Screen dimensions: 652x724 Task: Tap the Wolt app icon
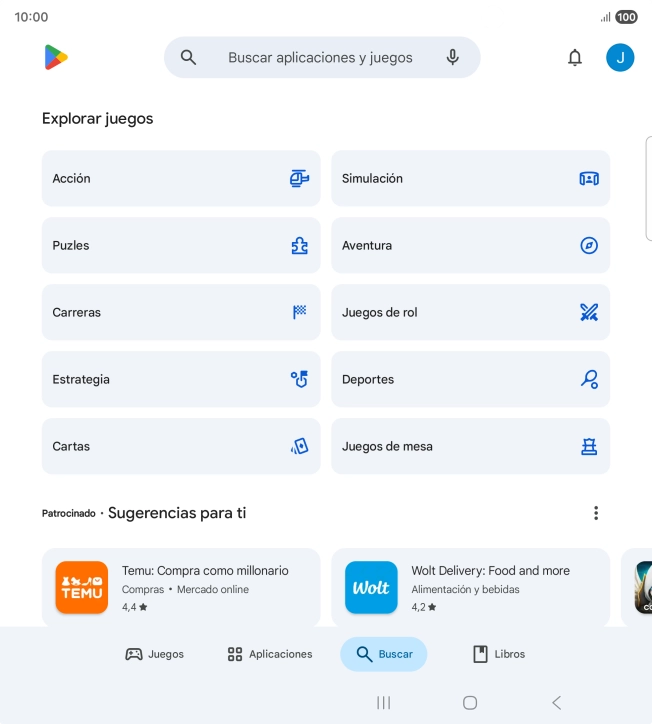click(371, 587)
